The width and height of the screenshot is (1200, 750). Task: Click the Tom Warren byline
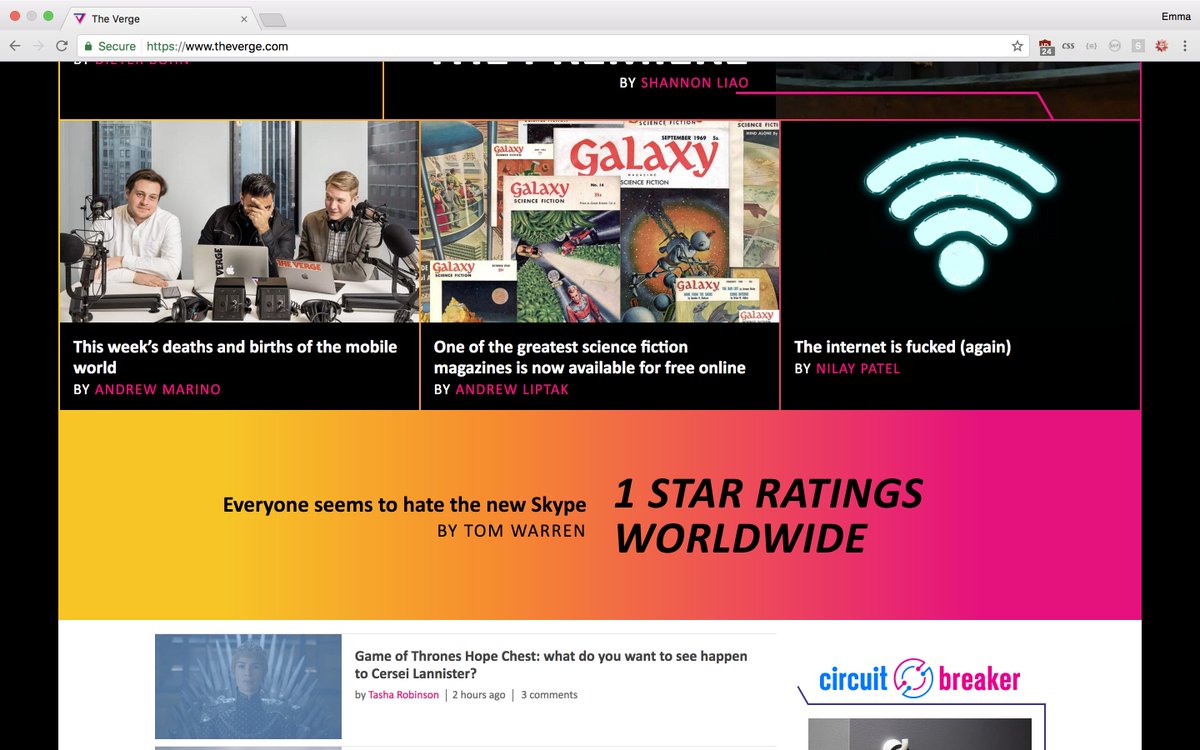tap(511, 530)
